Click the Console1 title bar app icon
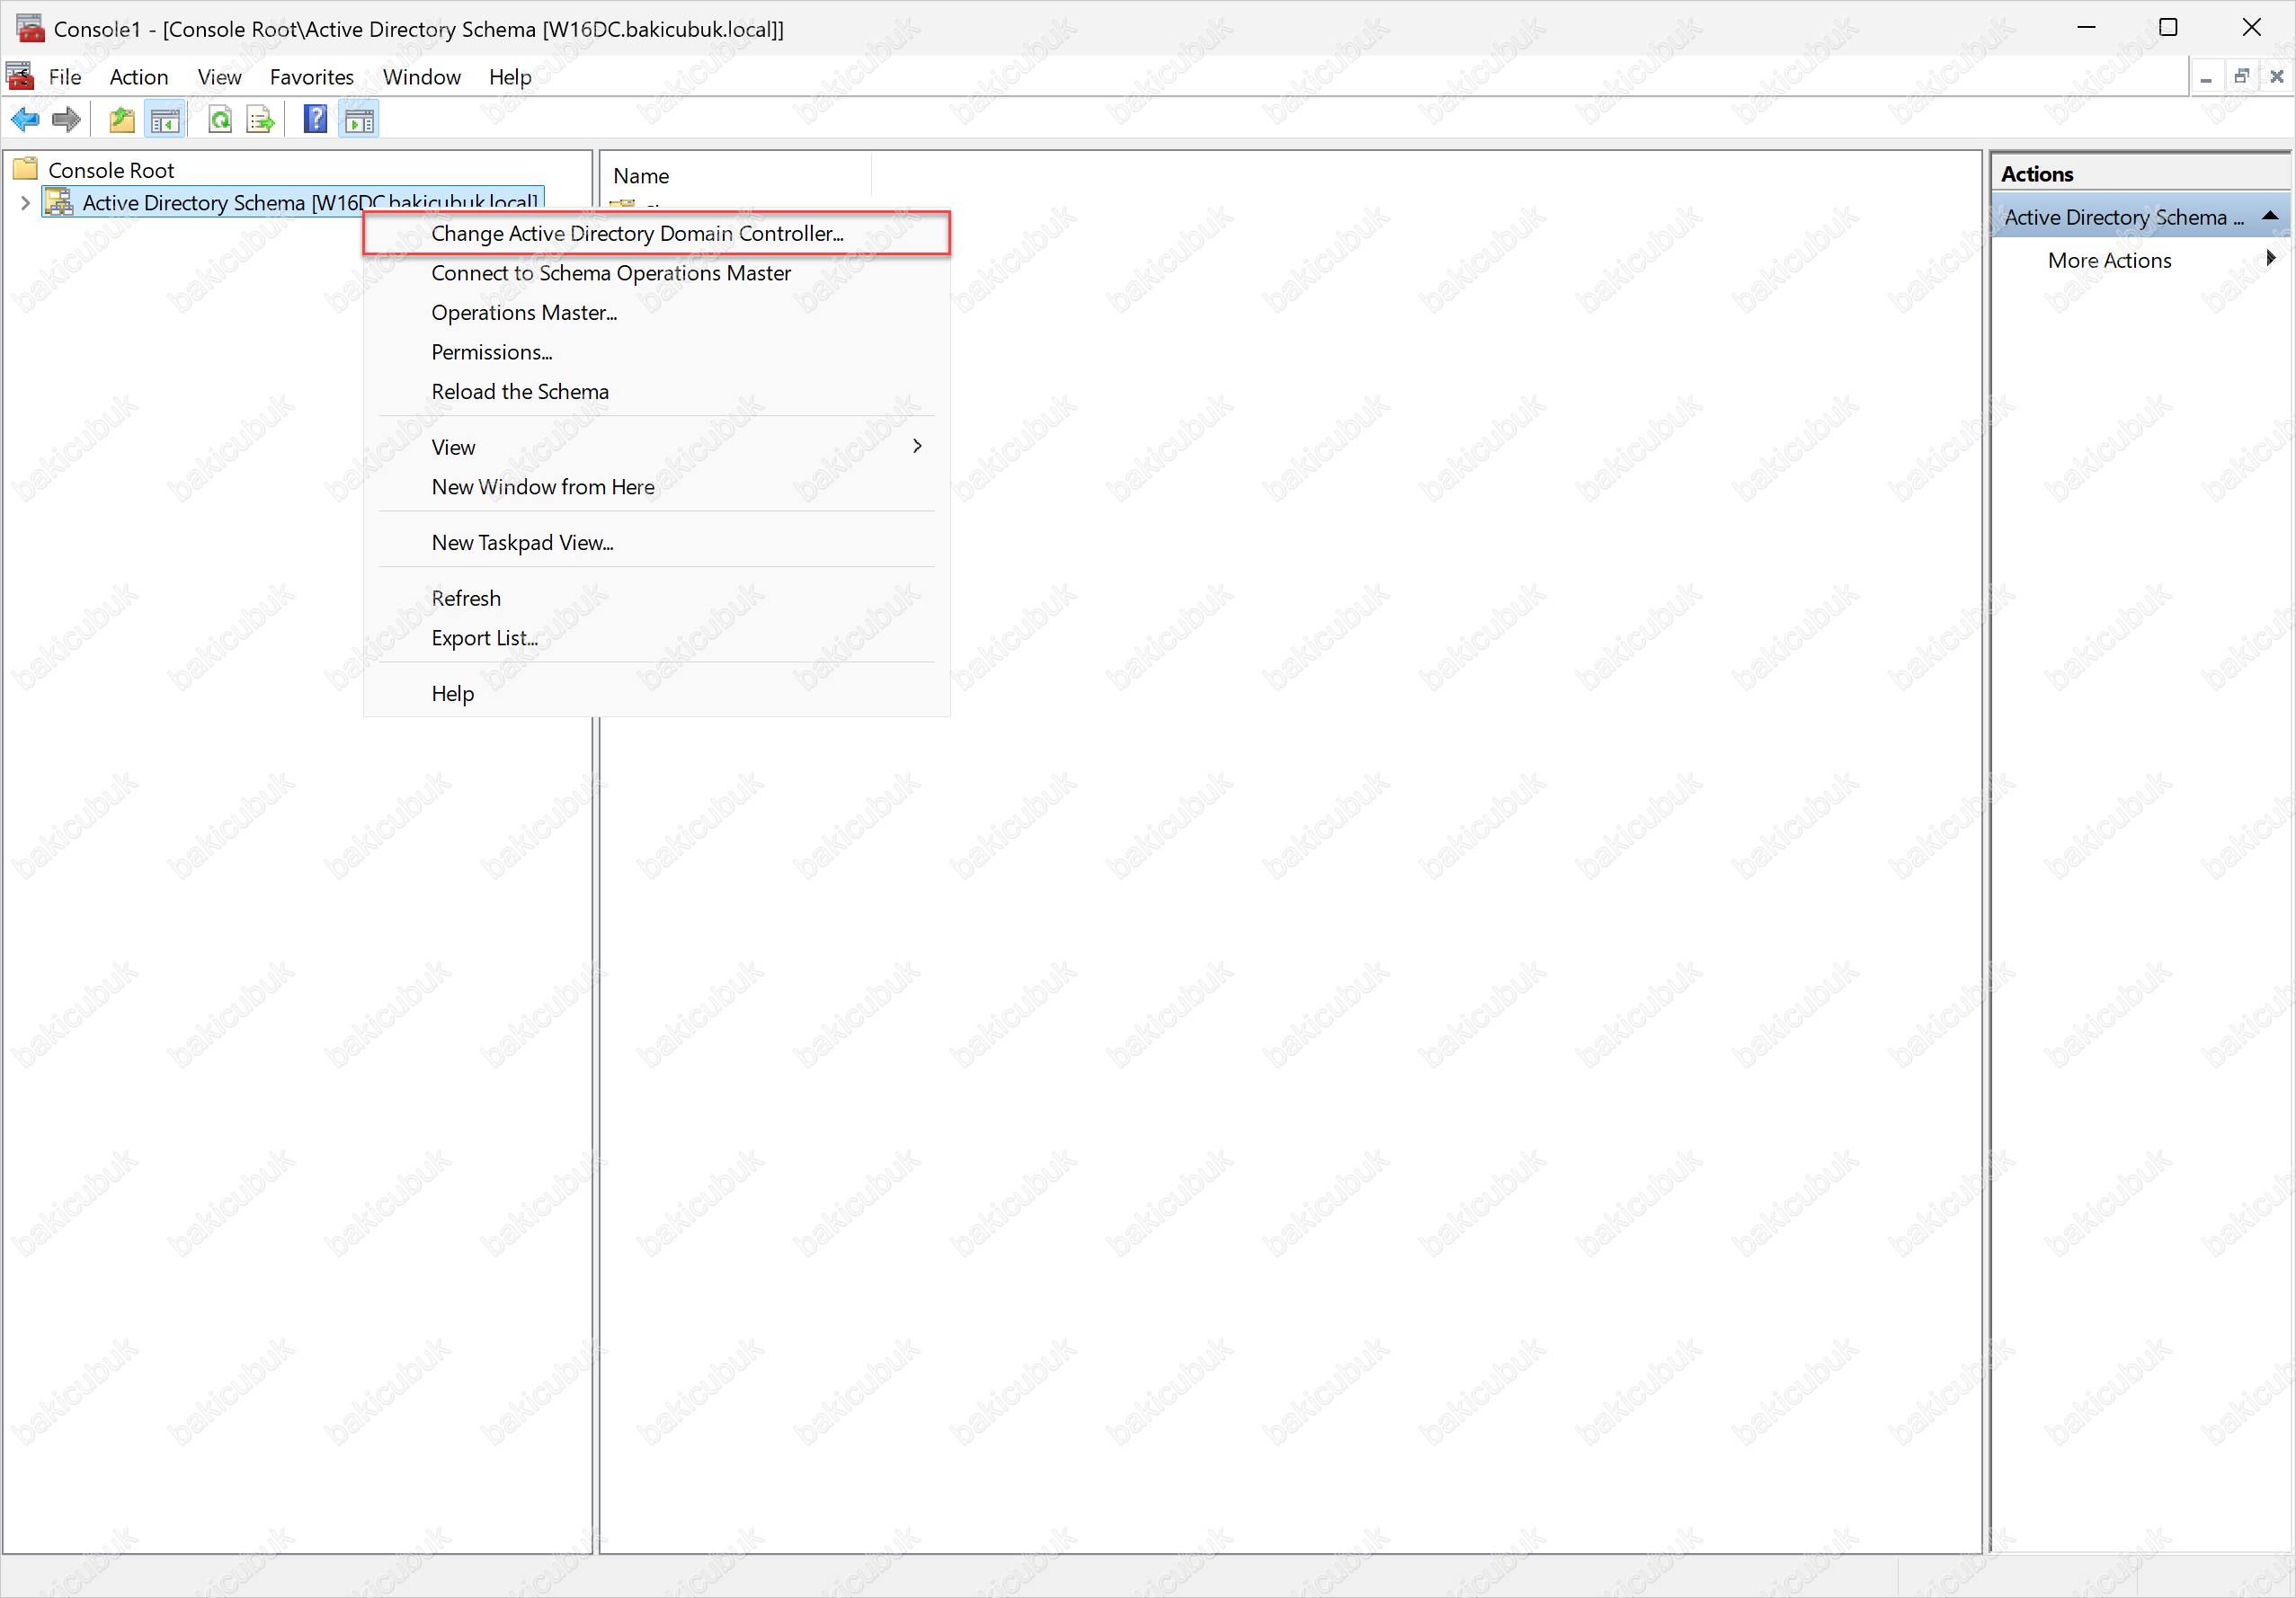This screenshot has height=1598, width=2296. (31, 28)
